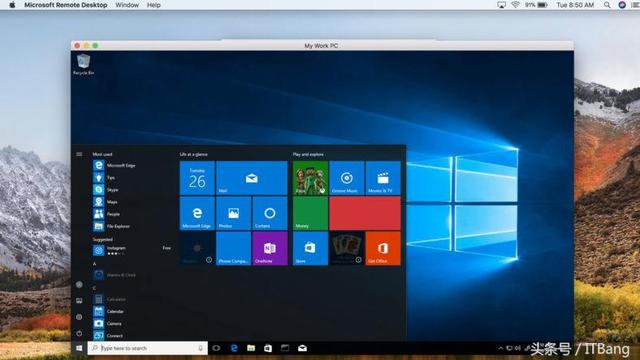Open the purple OneNote tile
Screen dimensions: 640x360
(x=270, y=248)
